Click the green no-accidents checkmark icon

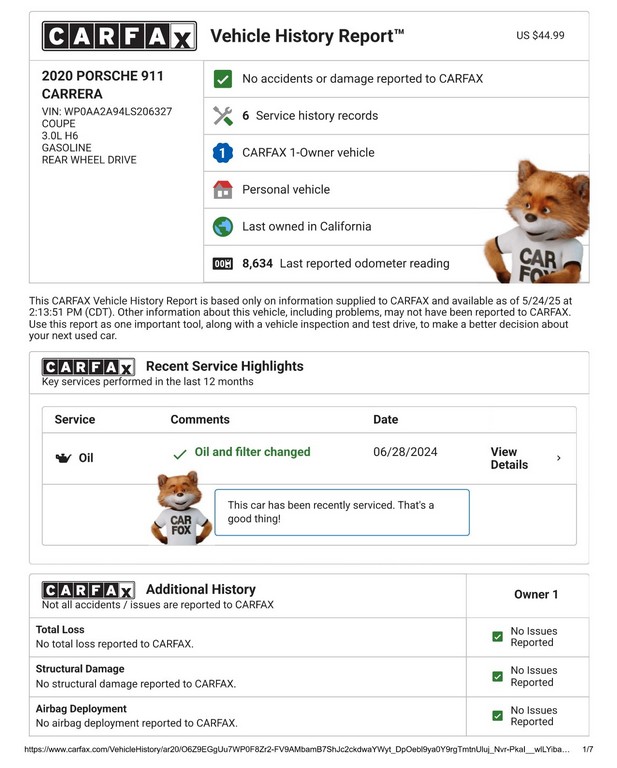coord(223,79)
